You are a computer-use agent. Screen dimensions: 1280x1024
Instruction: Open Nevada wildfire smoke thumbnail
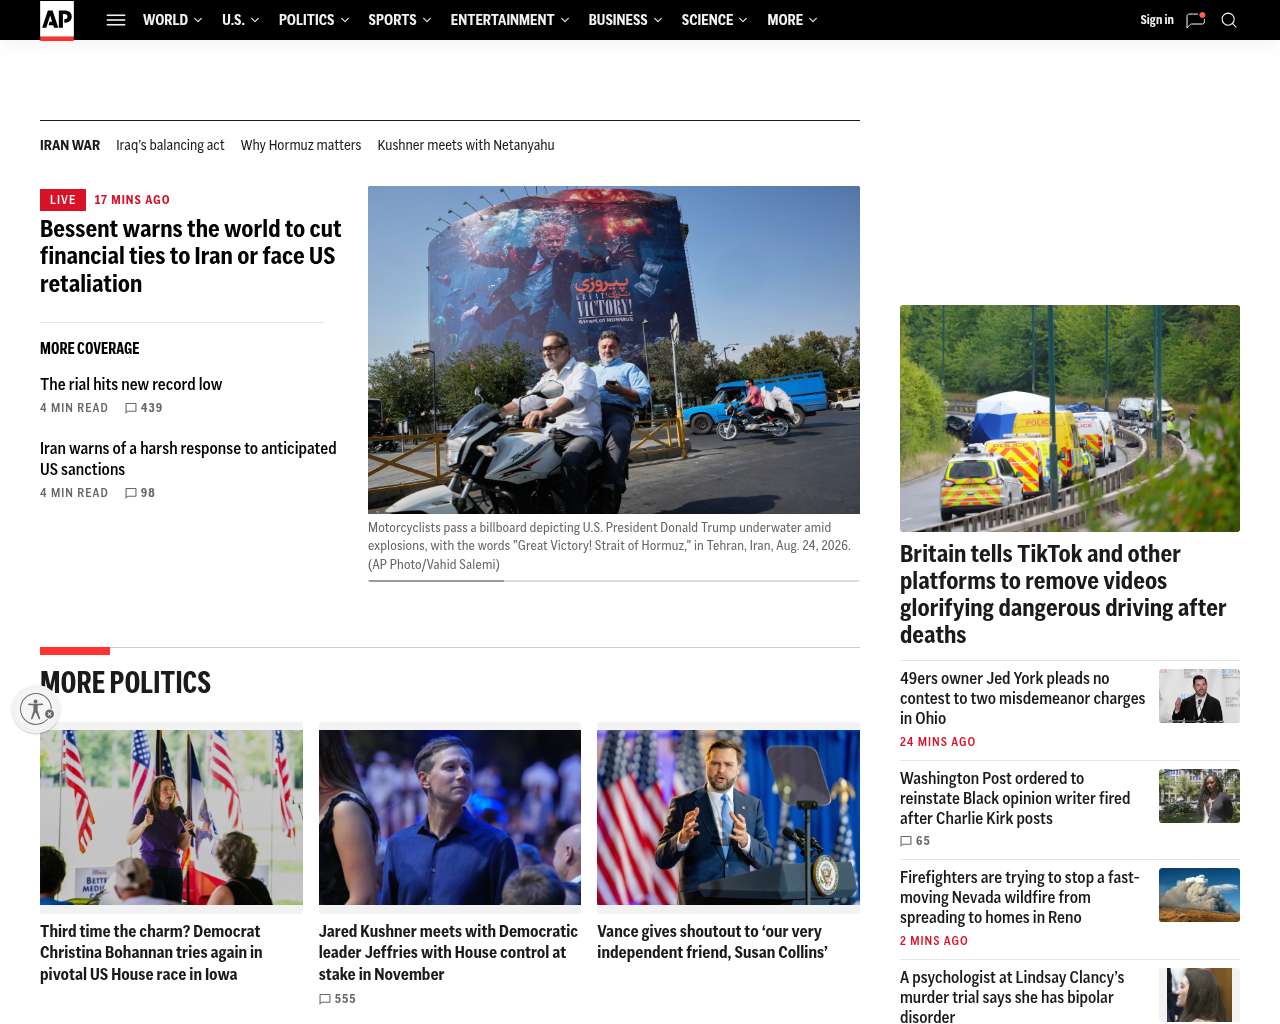1199,895
